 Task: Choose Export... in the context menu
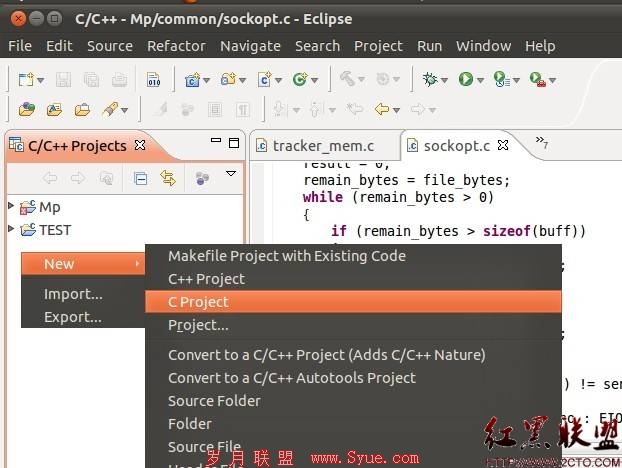tap(83, 317)
